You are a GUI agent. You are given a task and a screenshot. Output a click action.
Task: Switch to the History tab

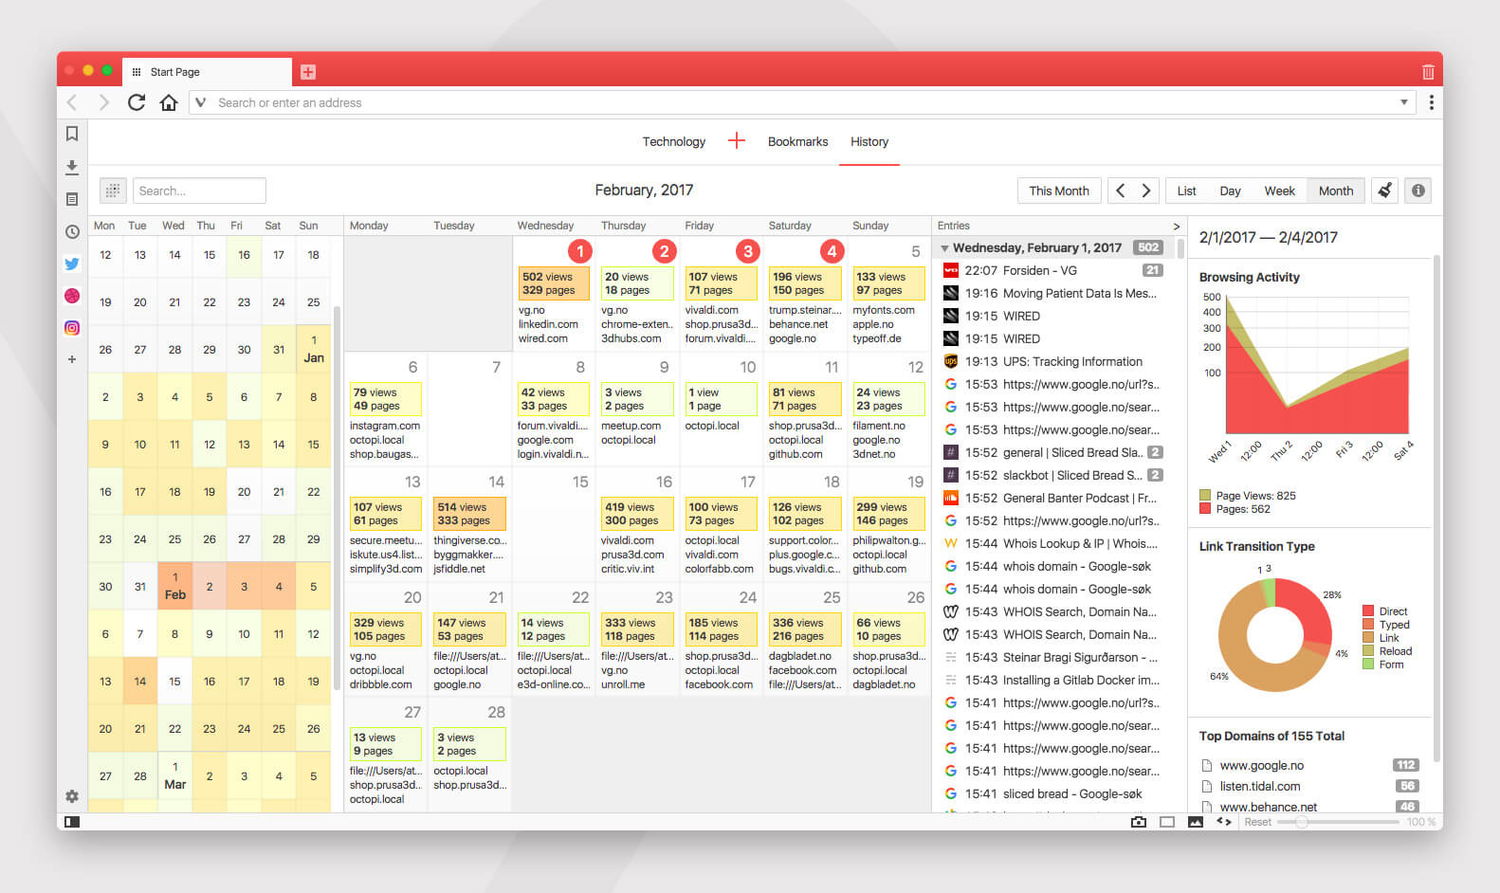coord(868,141)
